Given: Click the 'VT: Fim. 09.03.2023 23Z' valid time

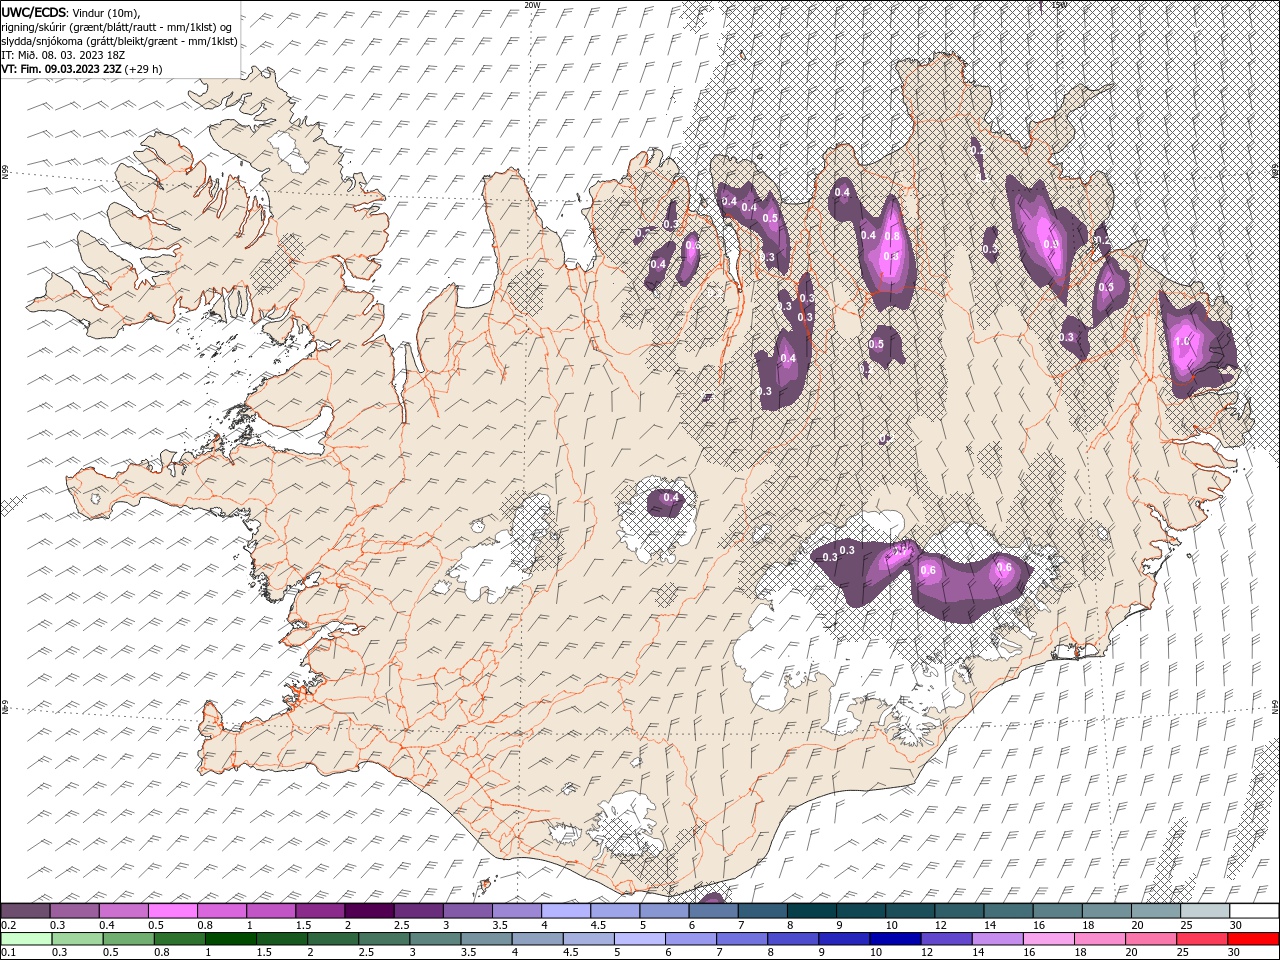Looking at the screenshot, I should click(61, 69).
